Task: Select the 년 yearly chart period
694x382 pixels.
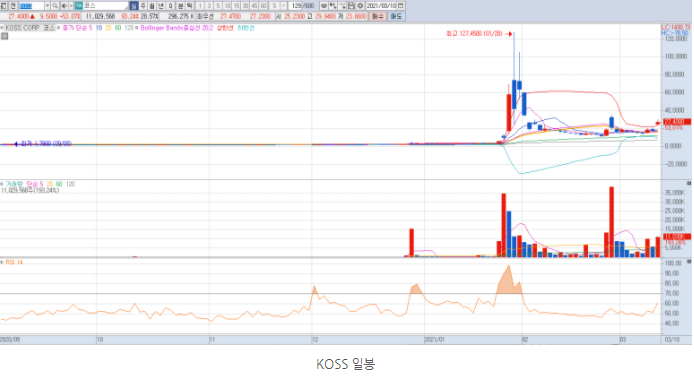Action: click(161, 6)
